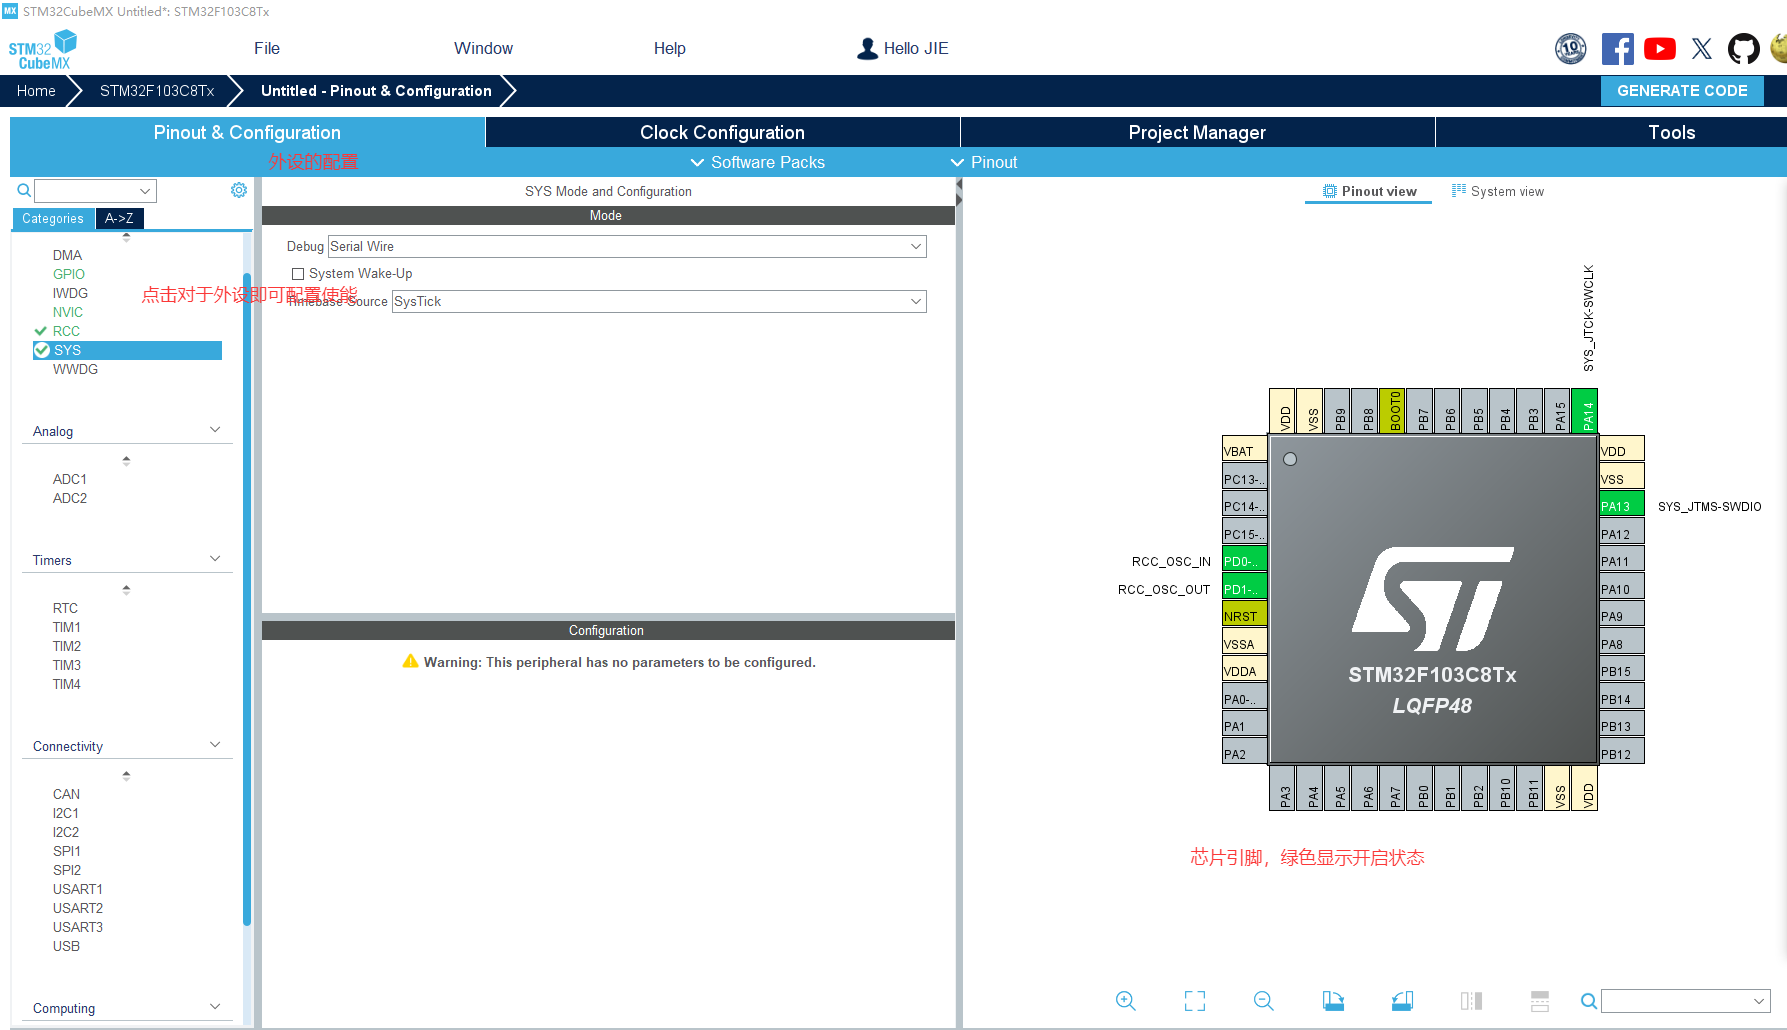Click the Hello JIE user account
1787x1030 pixels.
coord(903,48)
